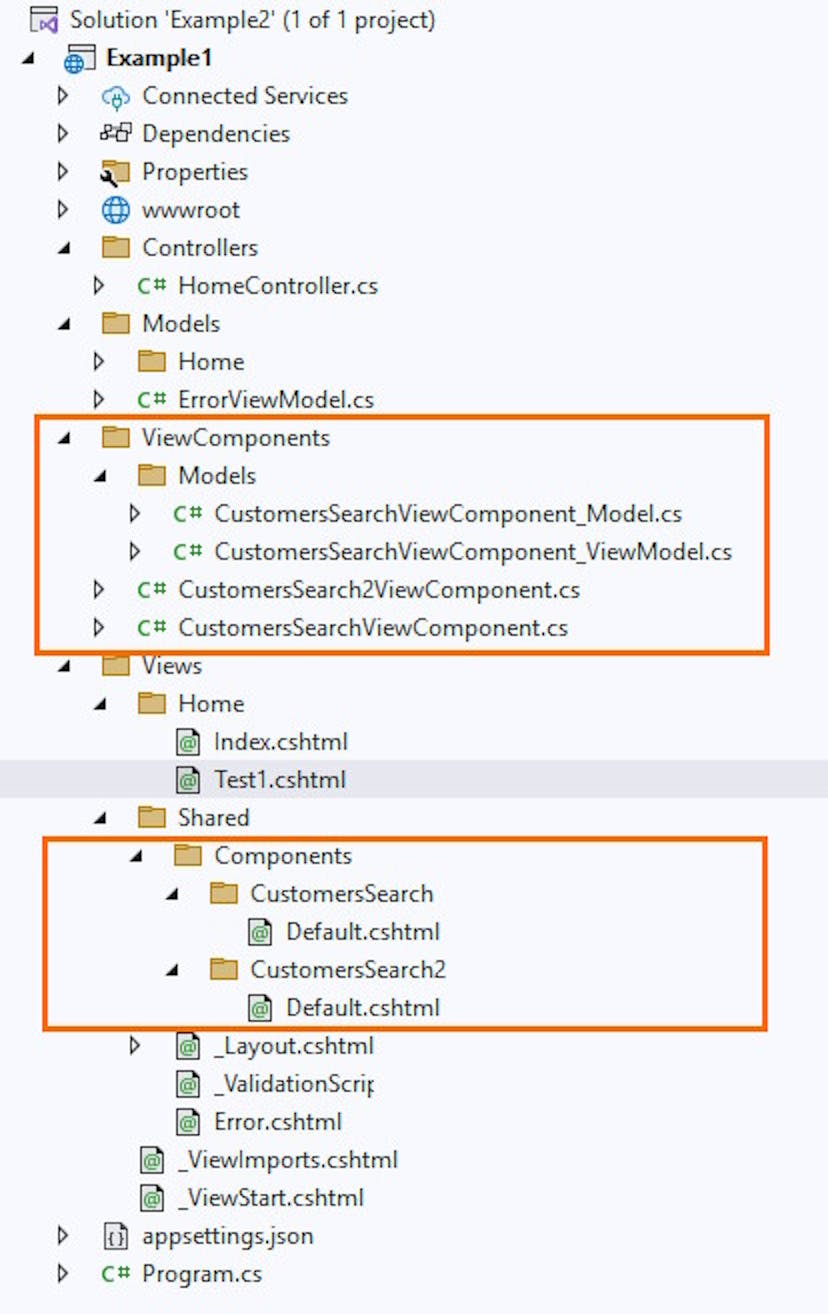Collapse the ViewComponents folder

pyautogui.click(x=64, y=438)
